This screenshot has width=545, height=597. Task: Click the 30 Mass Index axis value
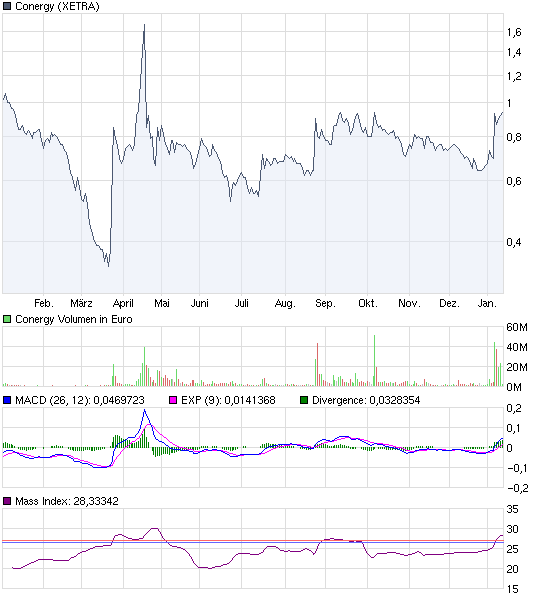(x=513, y=529)
